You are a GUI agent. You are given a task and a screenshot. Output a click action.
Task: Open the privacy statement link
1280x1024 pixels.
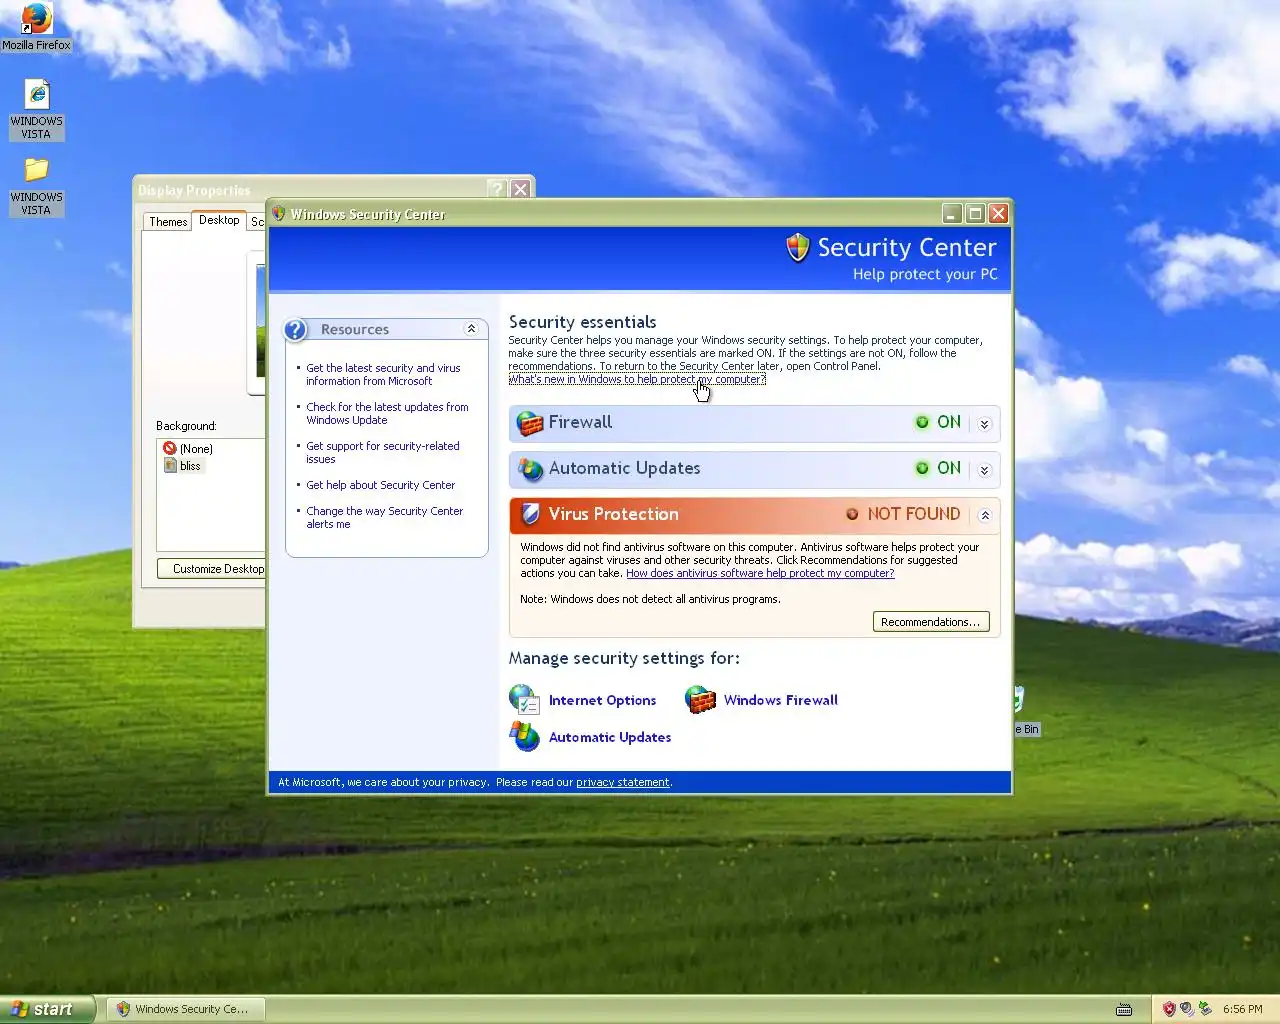pos(623,782)
